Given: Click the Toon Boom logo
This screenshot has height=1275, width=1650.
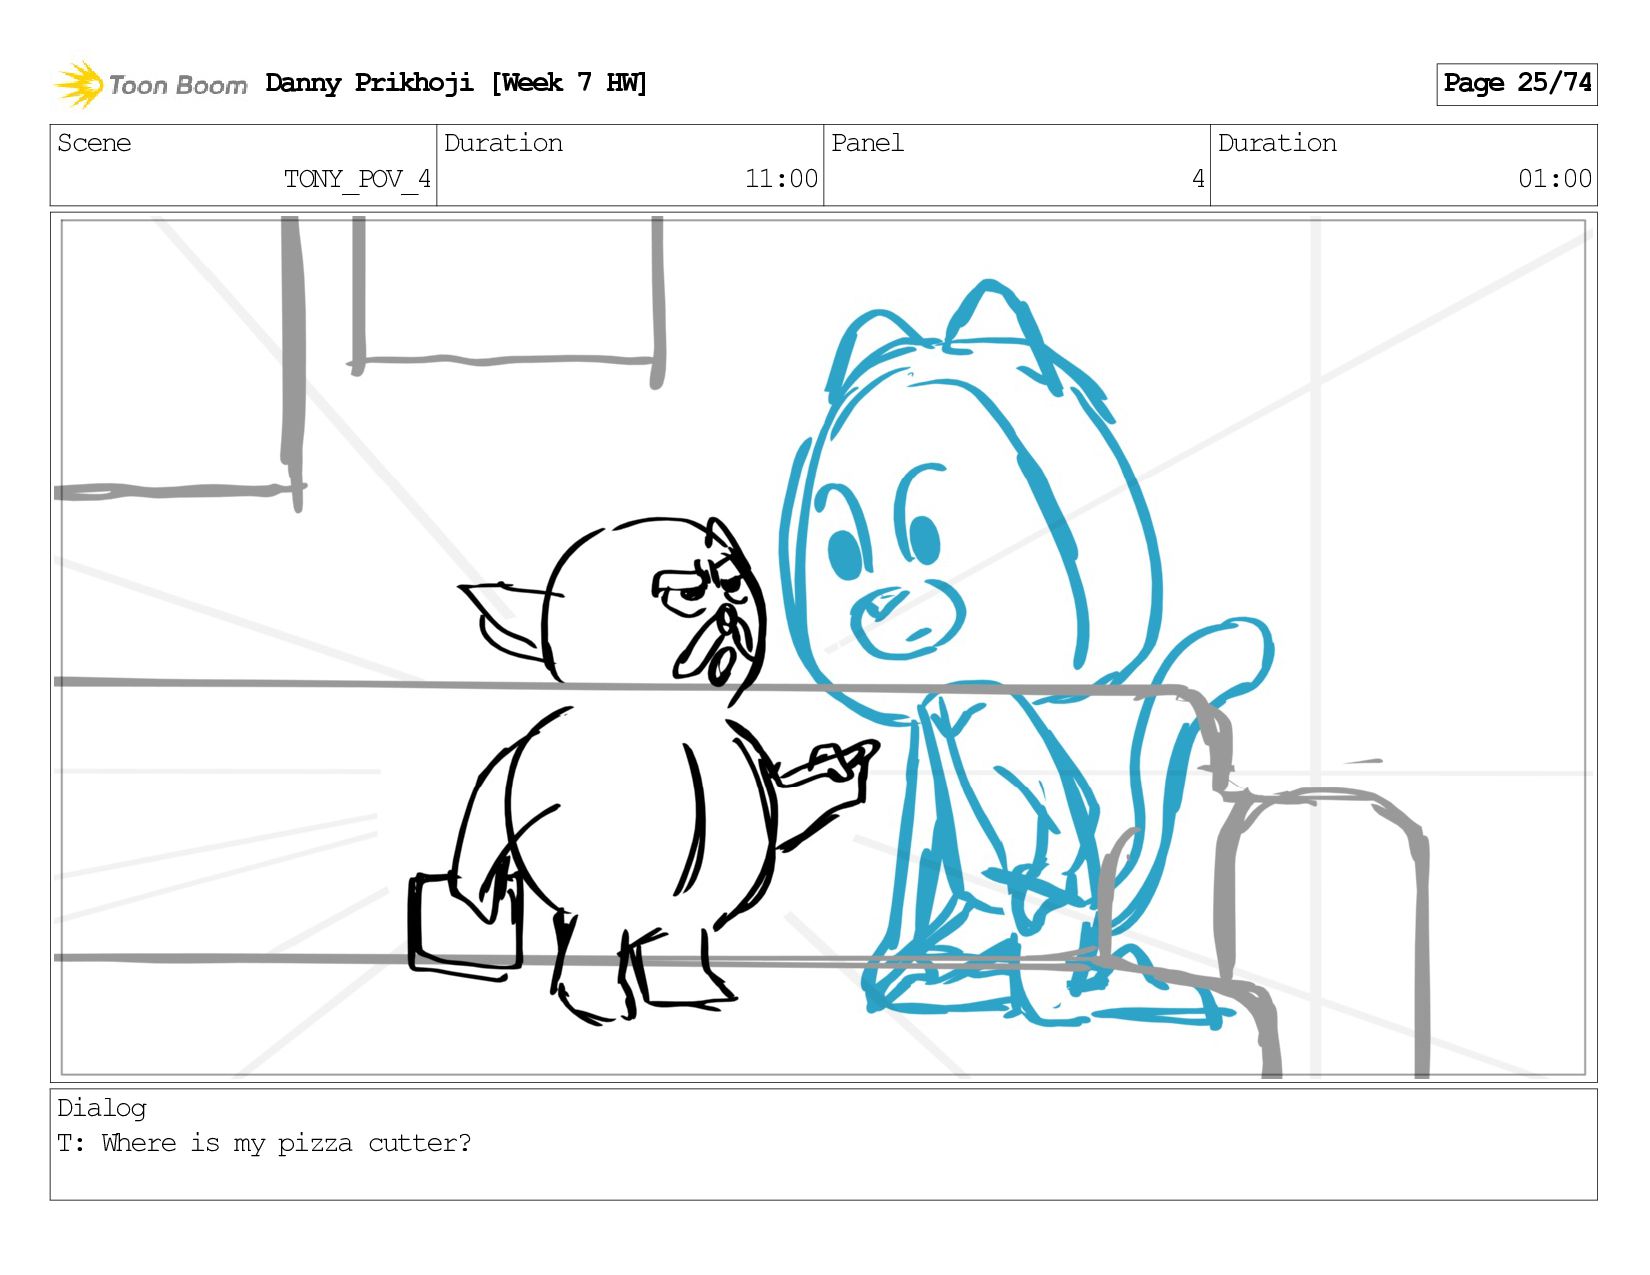Looking at the screenshot, I should (x=150, y=84).
